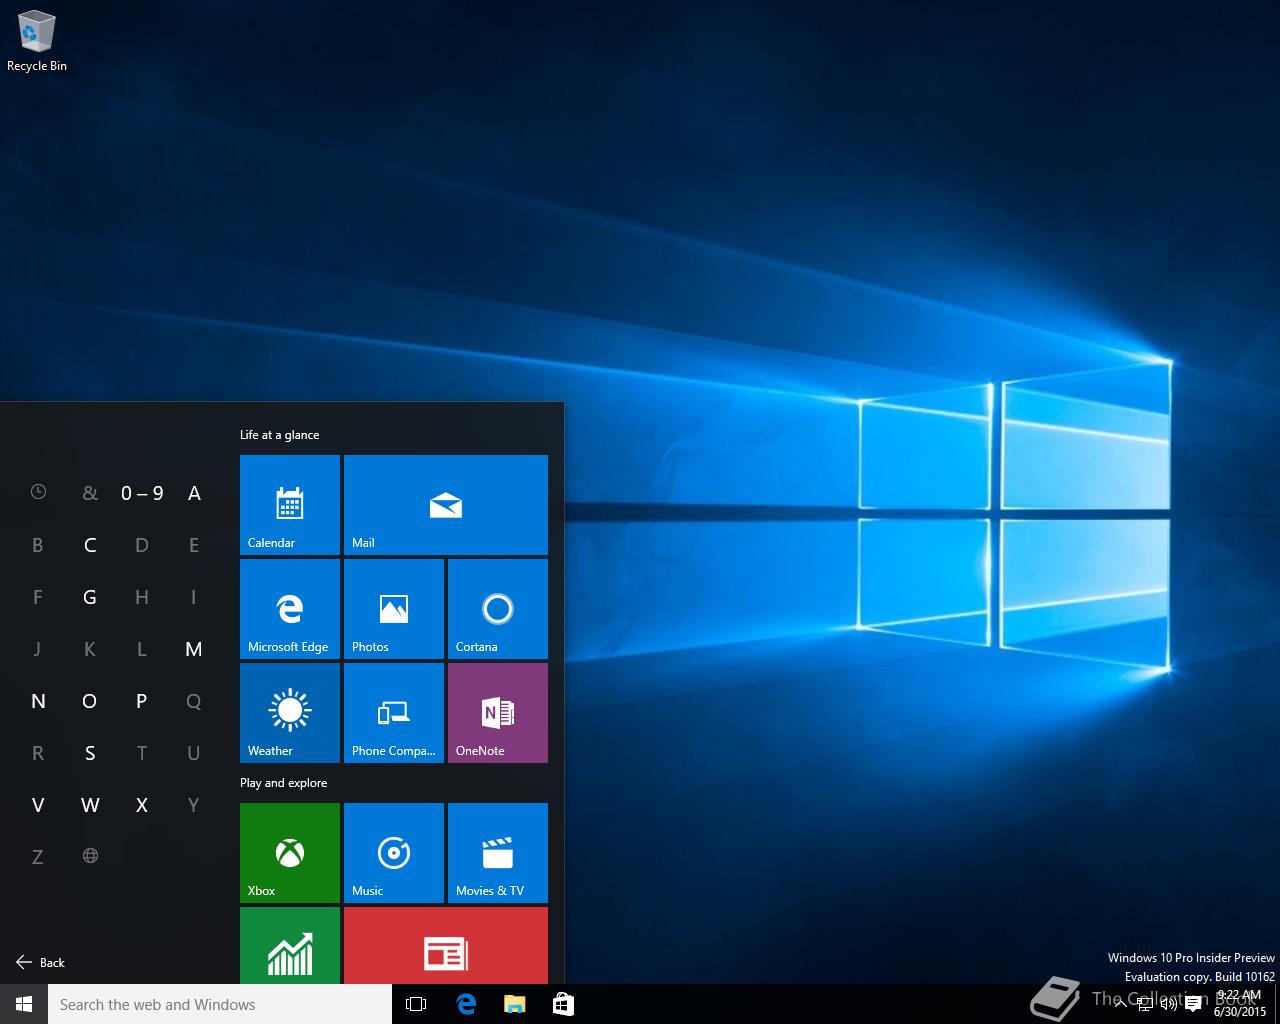Screen dimensions: 1280x1024
Task: Open the Phone Companion tile
Action: coord(394,713)
